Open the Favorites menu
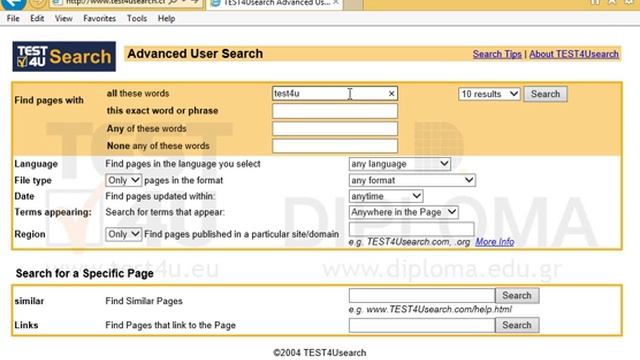The image size is (640, 360). point(100,18)
